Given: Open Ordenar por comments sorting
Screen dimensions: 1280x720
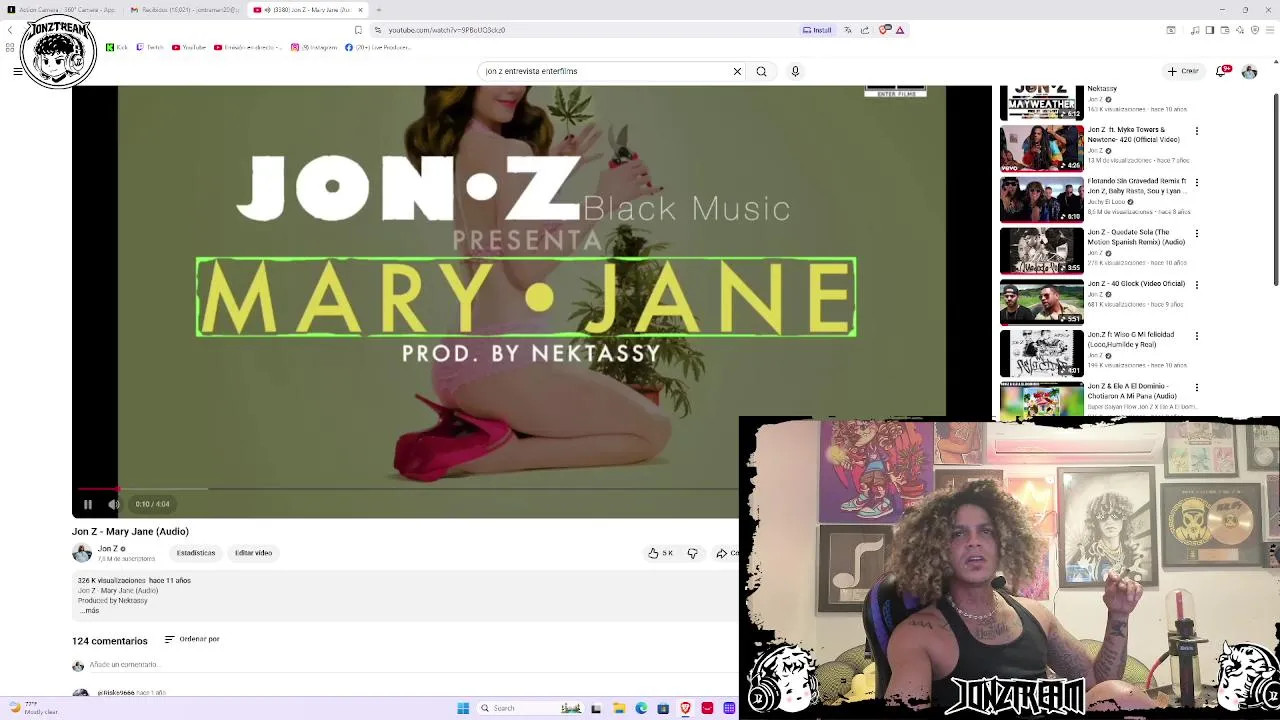Looking at the screenshot, I should point(192,639).
